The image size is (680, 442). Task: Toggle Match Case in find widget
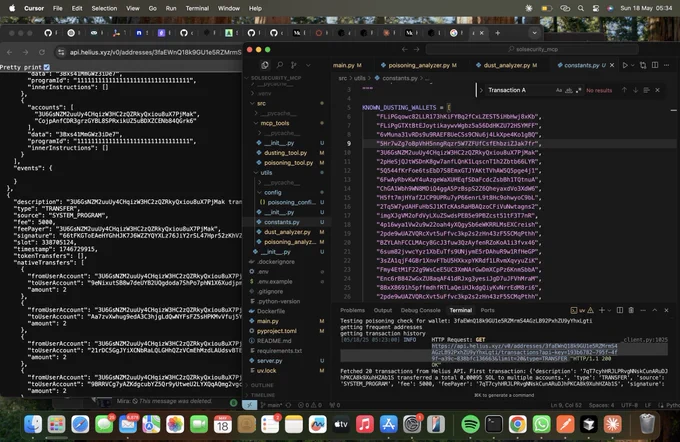(559, 90)
